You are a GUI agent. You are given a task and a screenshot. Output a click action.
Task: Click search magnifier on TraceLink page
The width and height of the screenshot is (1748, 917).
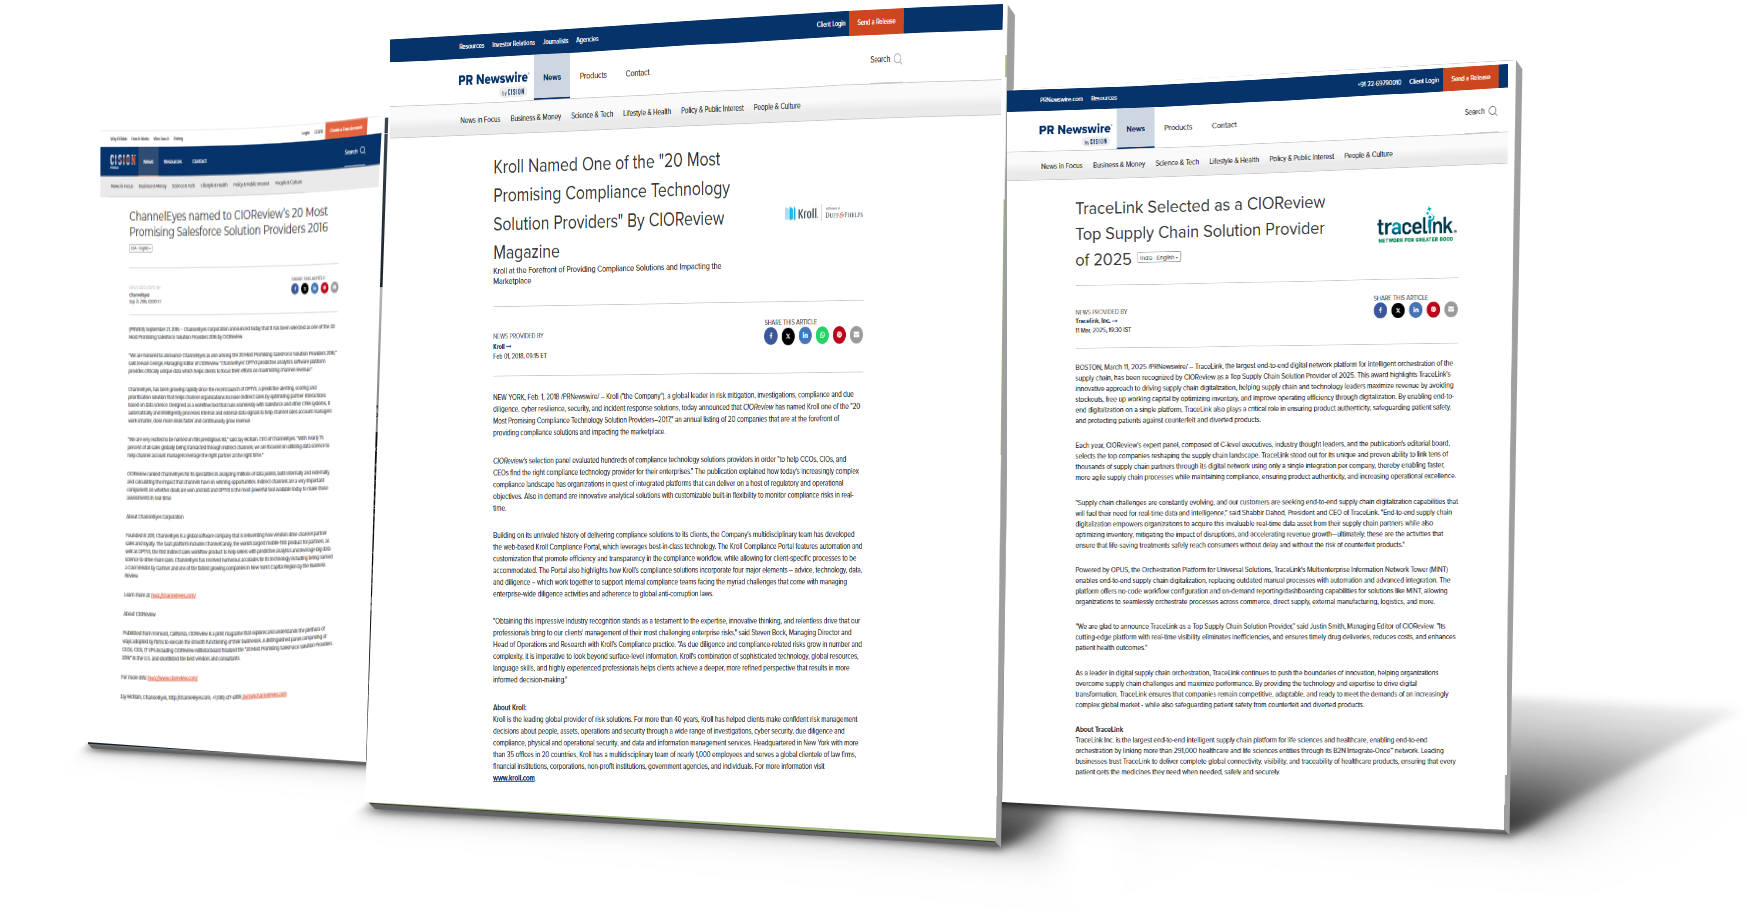tap(1493, 111)
